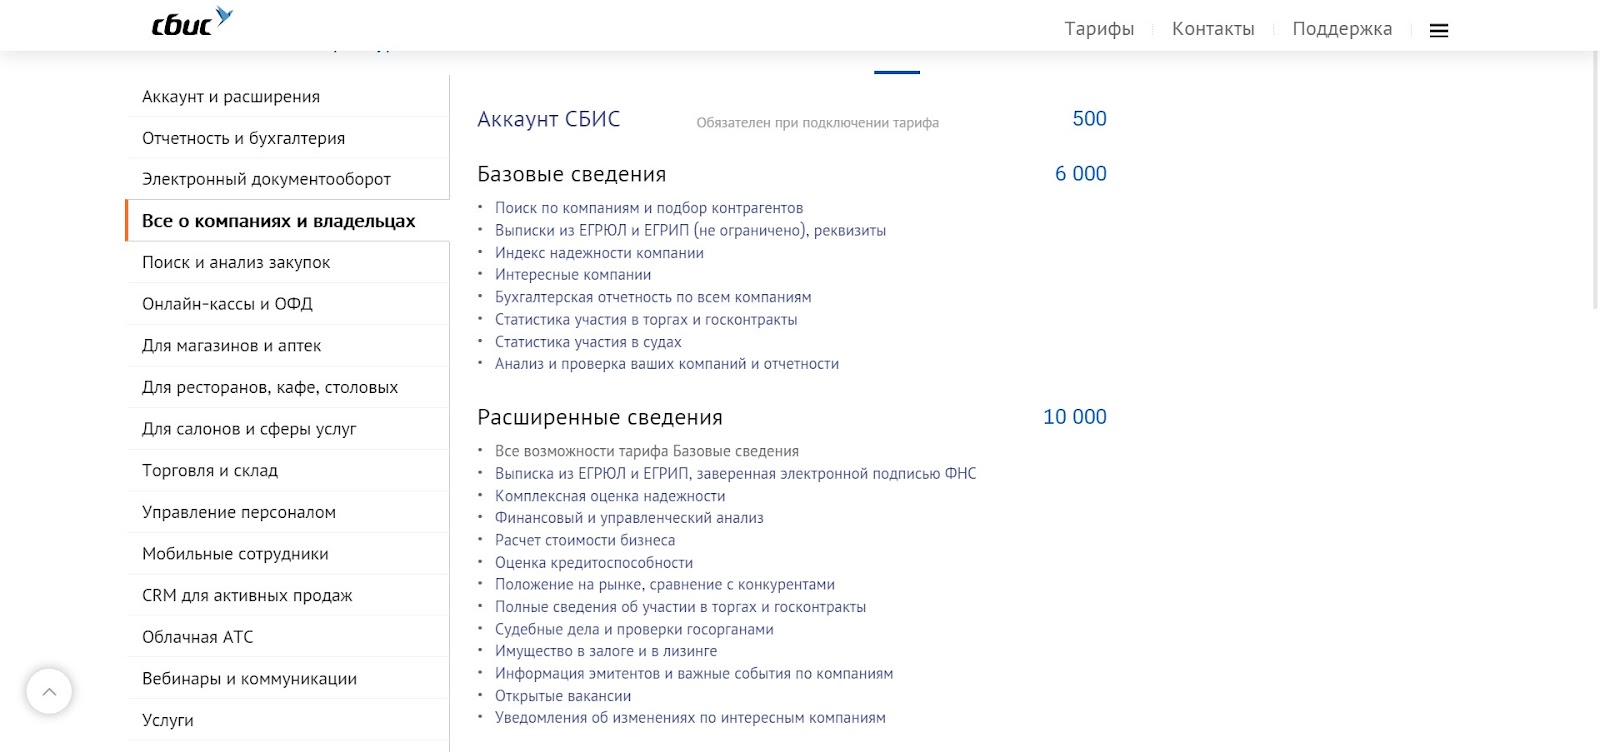
Task: Select Отчетность и бухгалтерия category
Action: (x=288, y=138)
